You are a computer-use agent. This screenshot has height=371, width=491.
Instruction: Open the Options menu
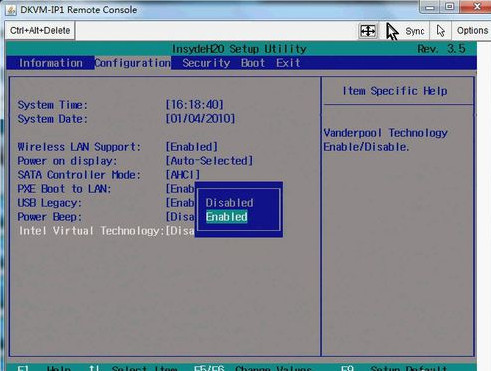(x=472, y=31)
